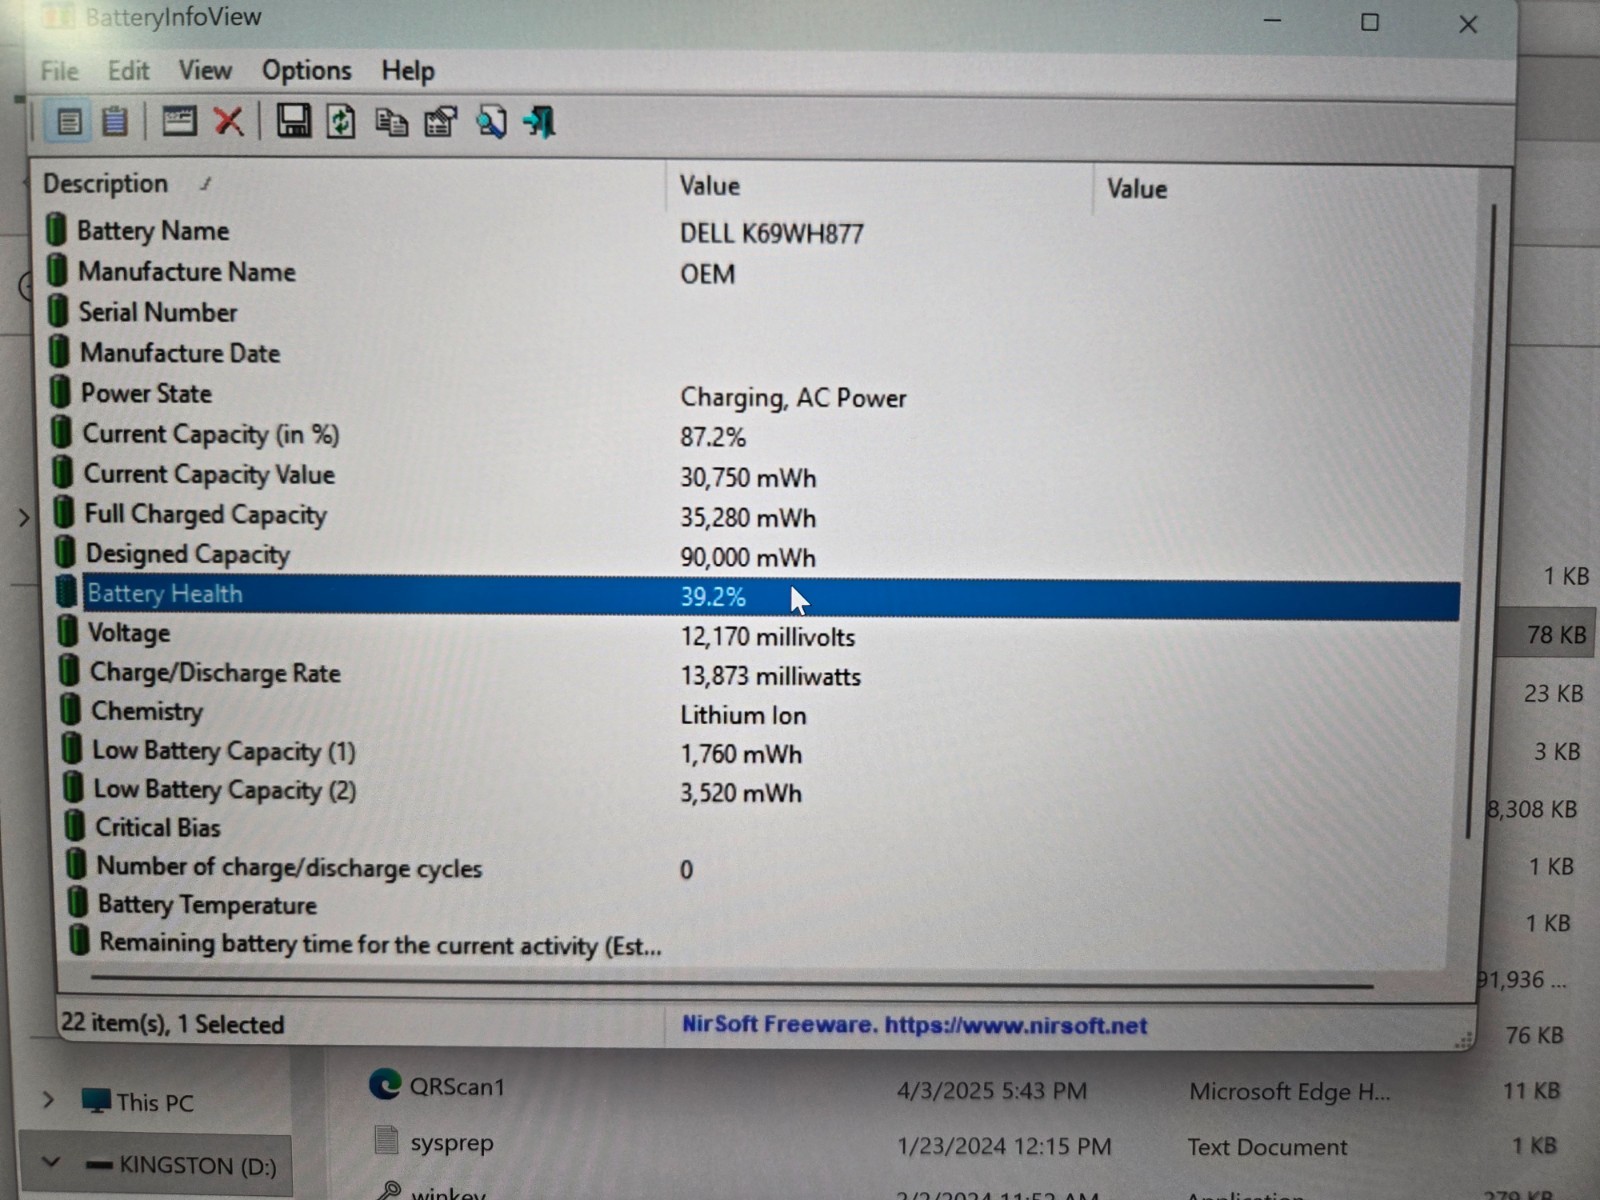
Task: Open Find using the magnifier icon
Action: 490,122
